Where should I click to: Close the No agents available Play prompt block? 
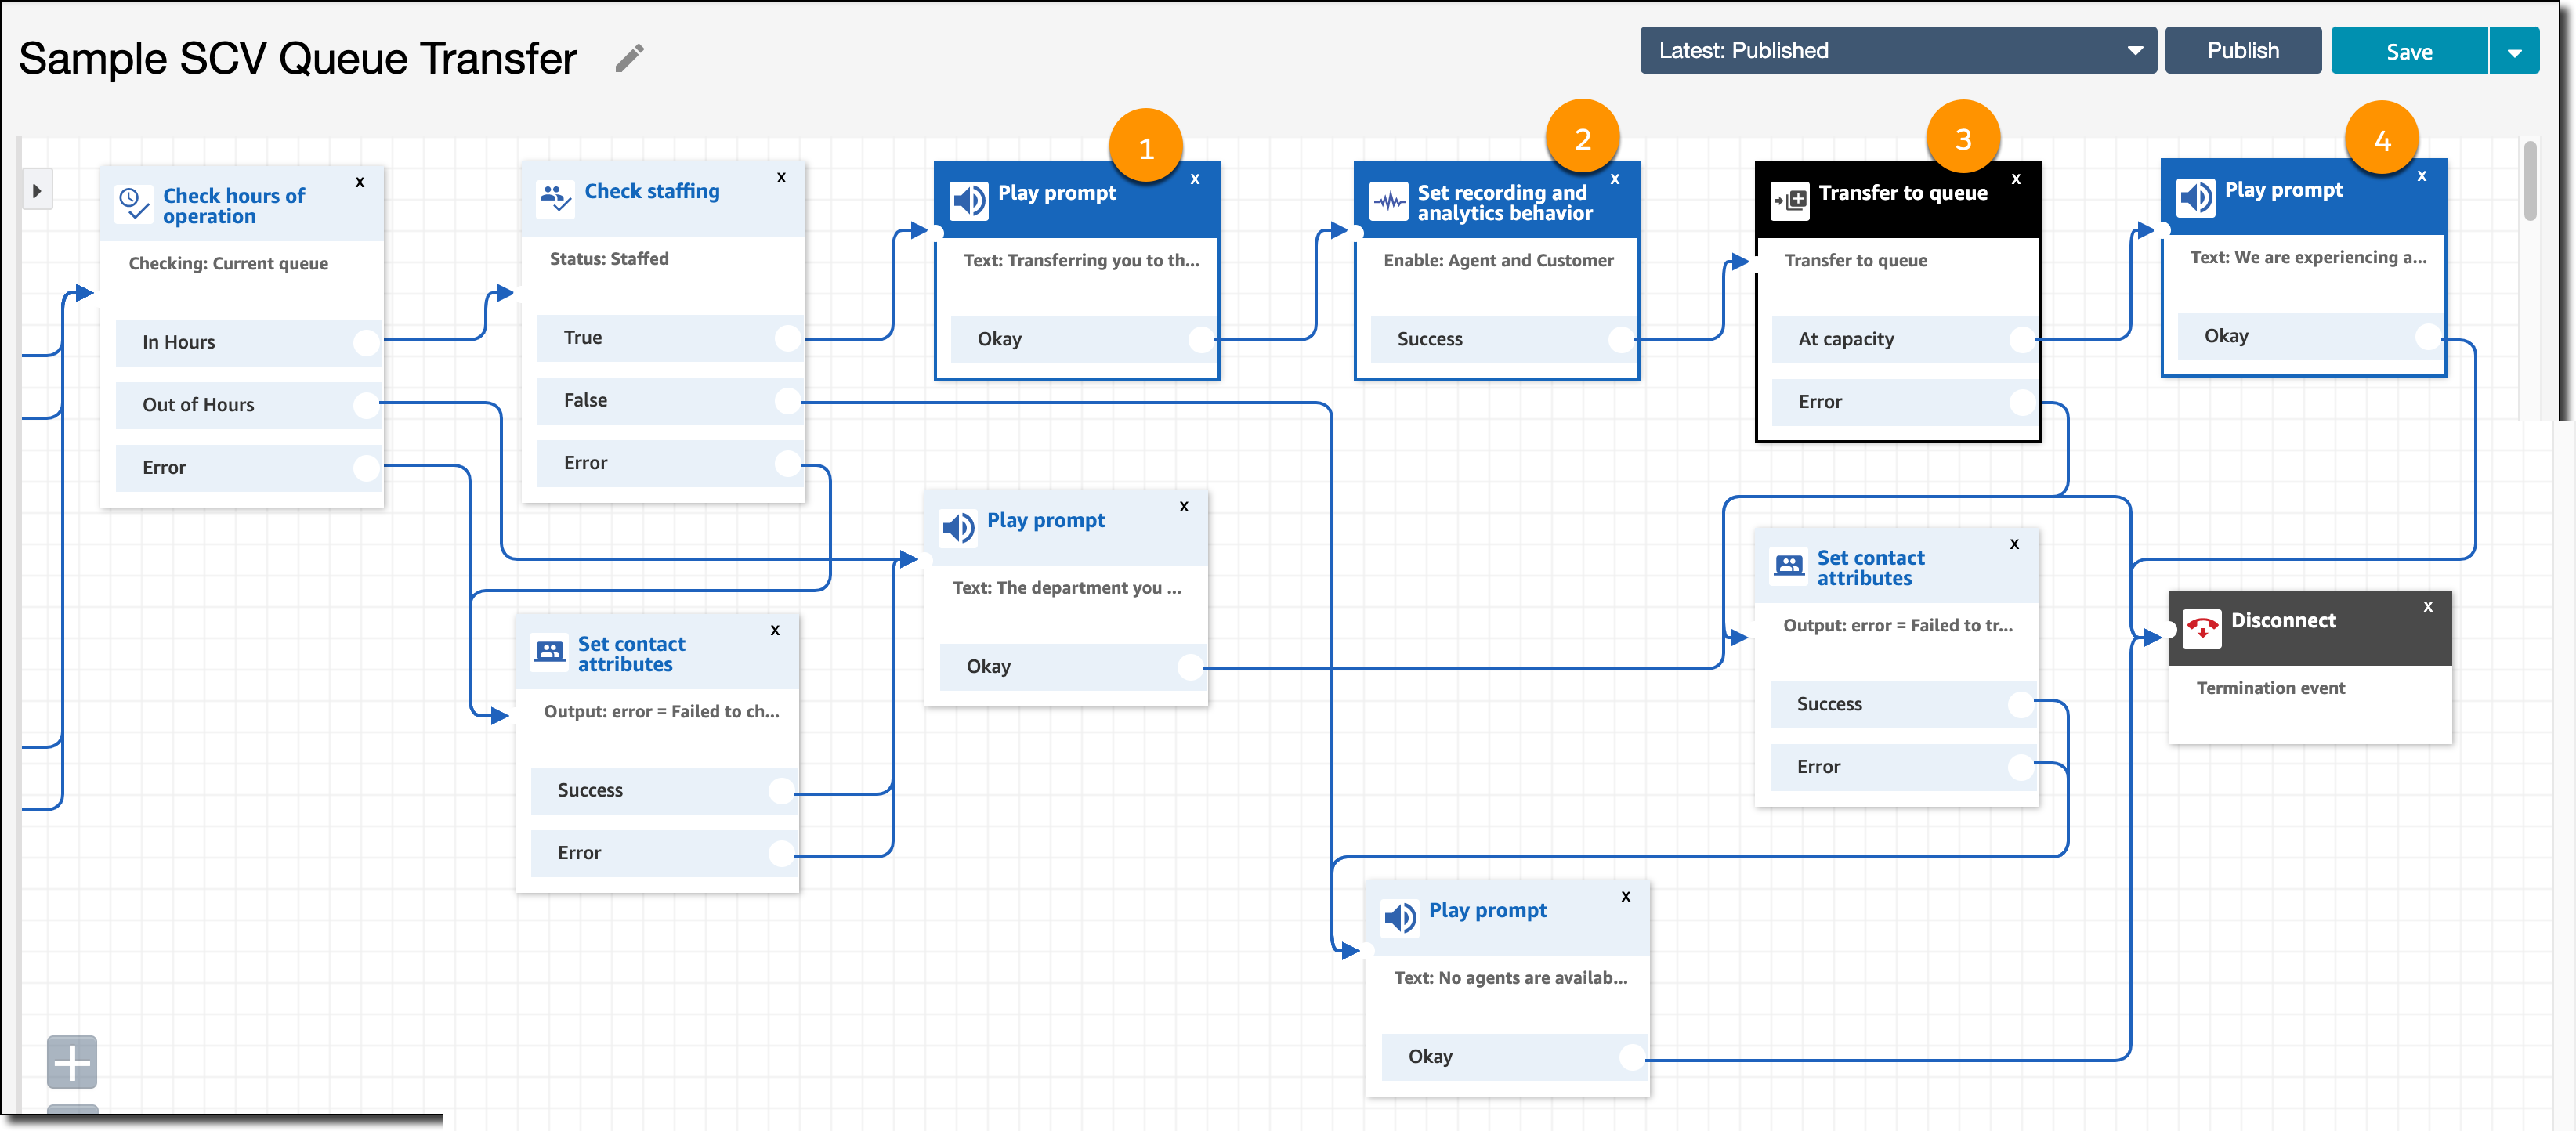click(x=1626, y=897)
